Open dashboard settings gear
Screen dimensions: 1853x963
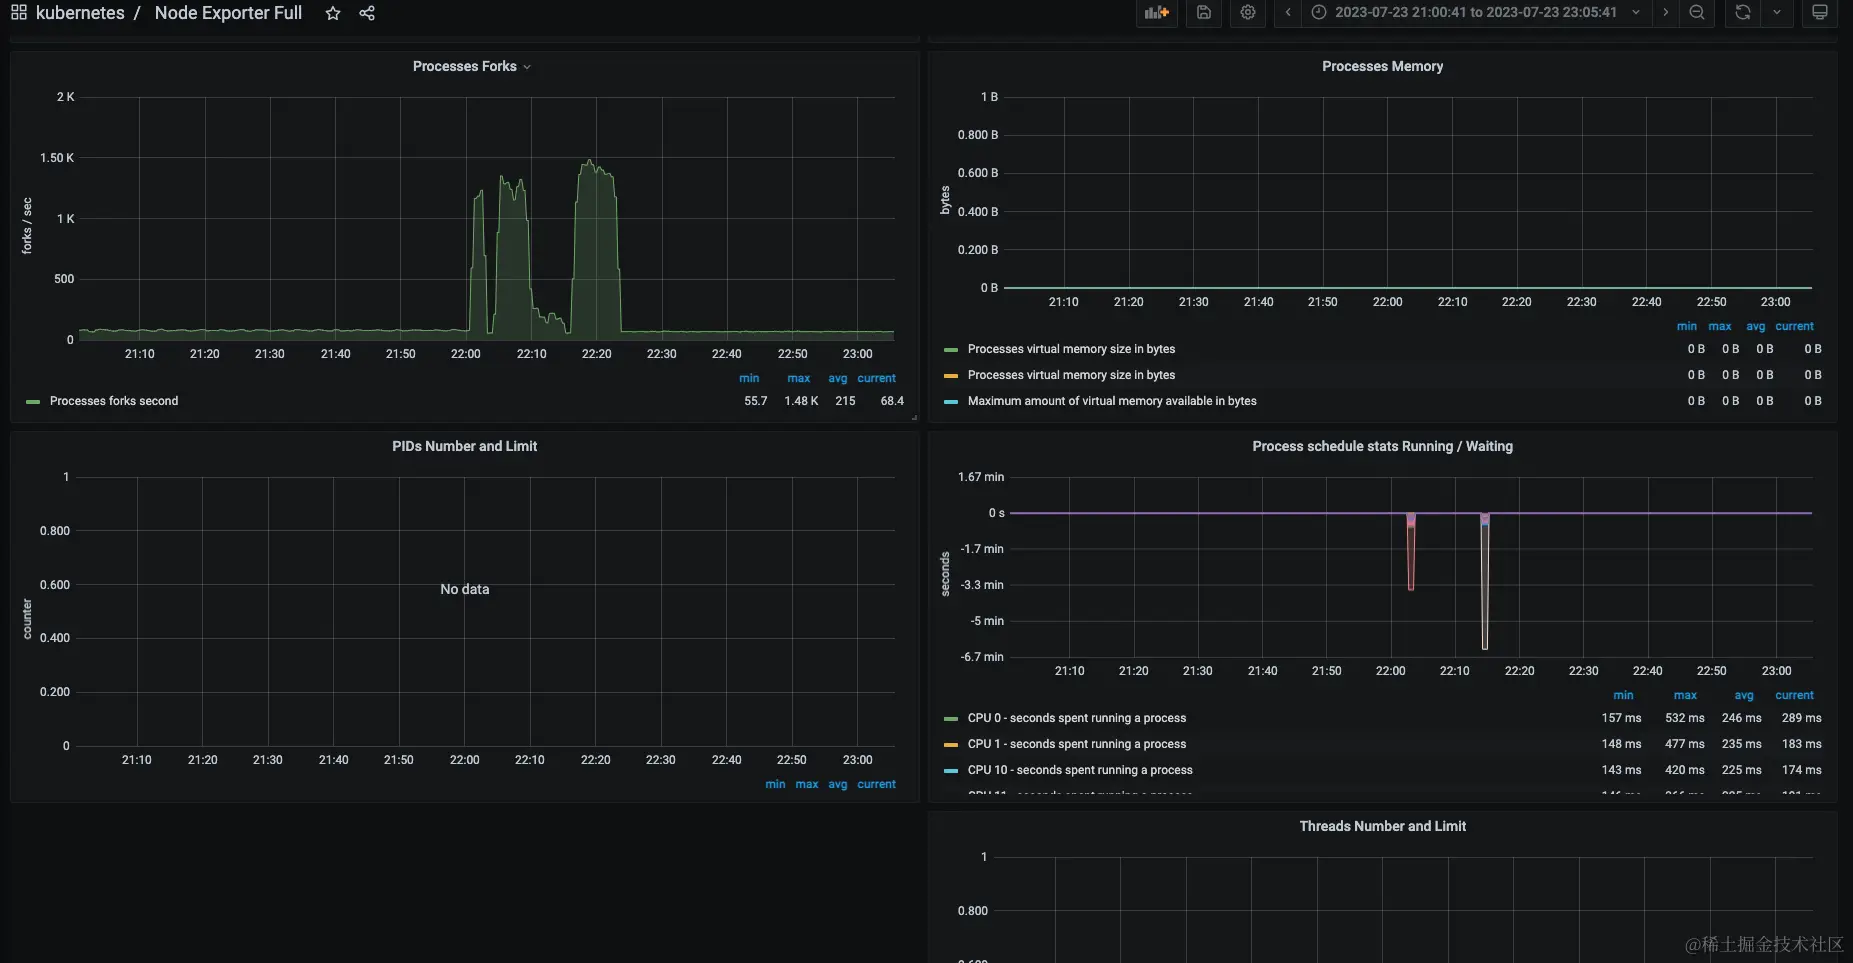click(1248, 13)
